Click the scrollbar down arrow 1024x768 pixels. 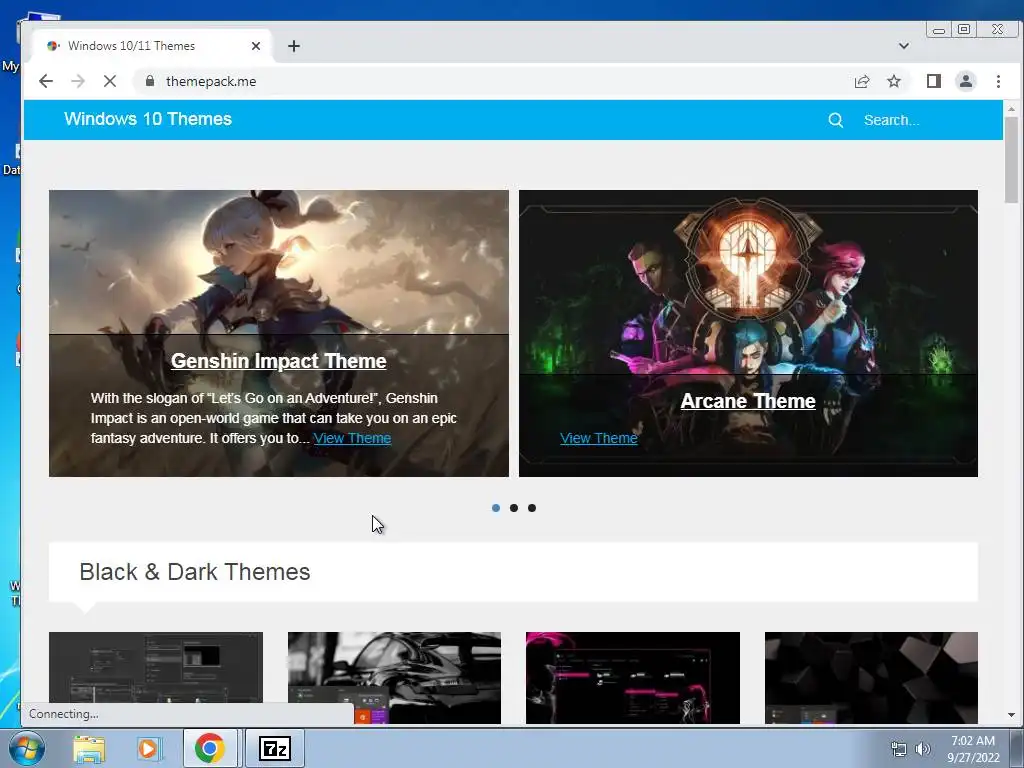pos(1012,715)
